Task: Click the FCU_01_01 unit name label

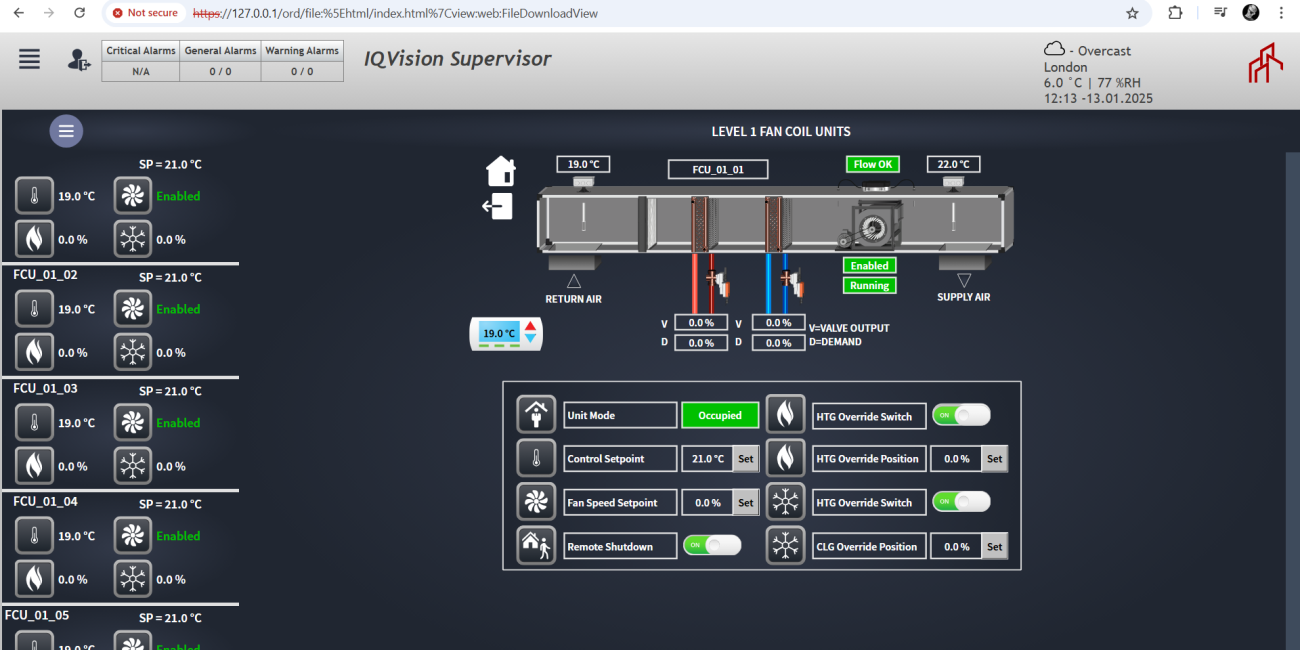Action: (x=718, y=170)
